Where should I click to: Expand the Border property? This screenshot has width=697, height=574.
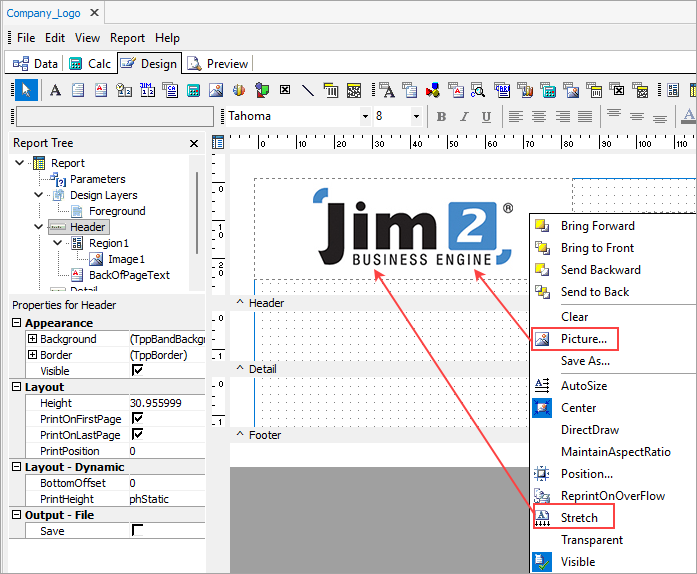(x=32, y=354)
